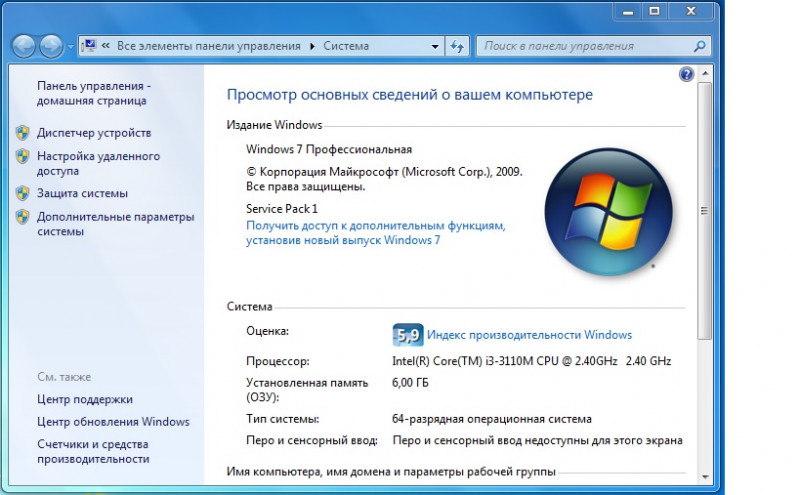Click the vertical scrollbar down arrow
The width and height of the screenshot is (800, 495).
point(705,476)
